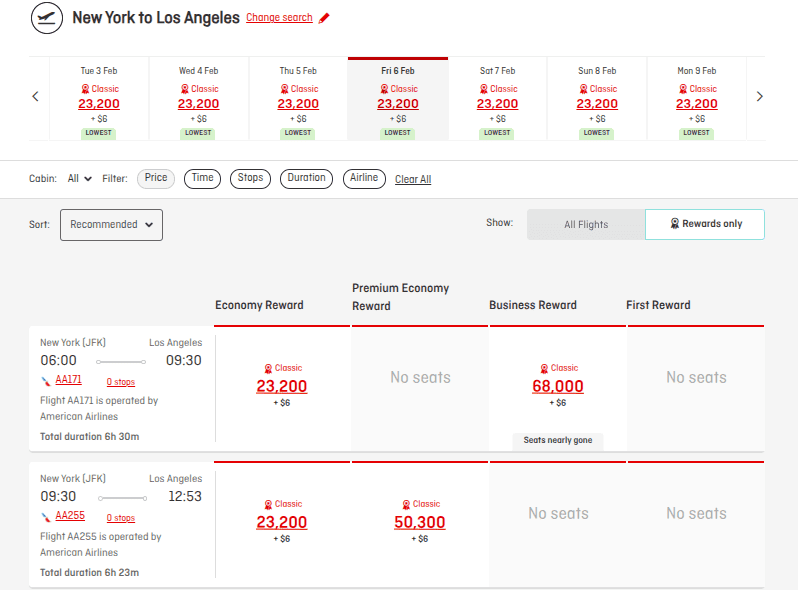The width and height of the screenshot is (798, 590).
Task: Select AA255 Economy Reward 23,200 fare
Action: click(x=282, y=522)
